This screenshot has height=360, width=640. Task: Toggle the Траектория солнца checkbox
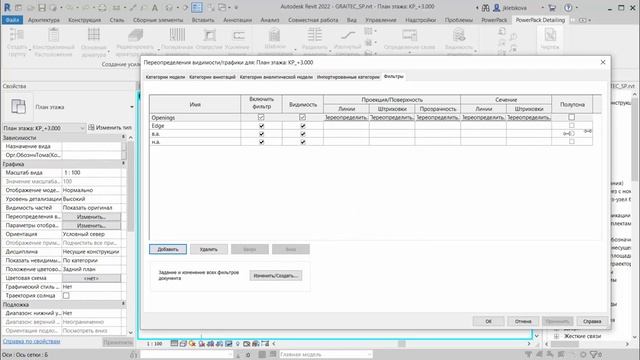[x=66, y=296]
